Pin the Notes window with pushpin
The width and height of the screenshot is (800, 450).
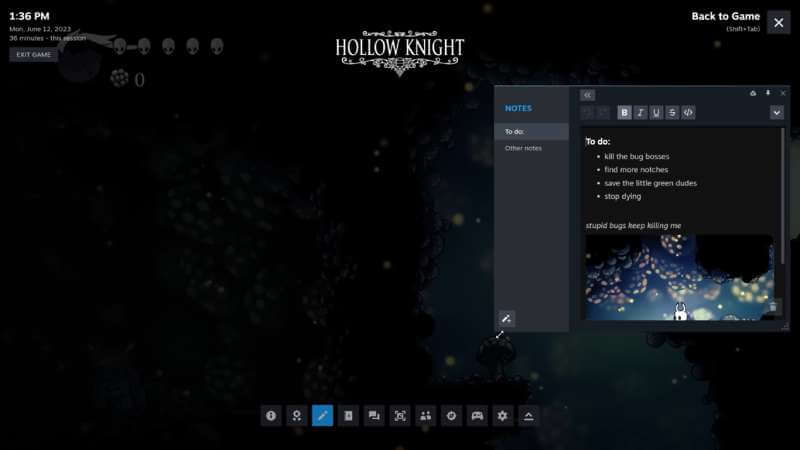tap(768, 93)
